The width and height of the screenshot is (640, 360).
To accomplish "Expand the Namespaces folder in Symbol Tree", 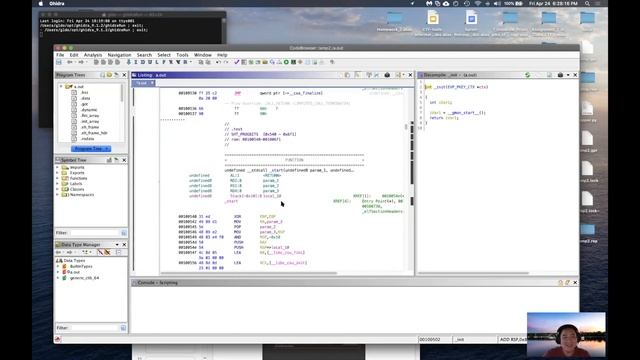I will (x=58, y=195).
